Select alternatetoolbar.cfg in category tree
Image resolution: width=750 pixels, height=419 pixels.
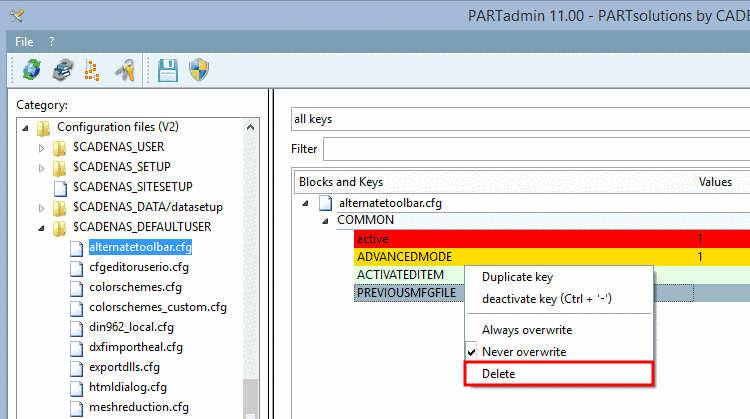point(140,247)
